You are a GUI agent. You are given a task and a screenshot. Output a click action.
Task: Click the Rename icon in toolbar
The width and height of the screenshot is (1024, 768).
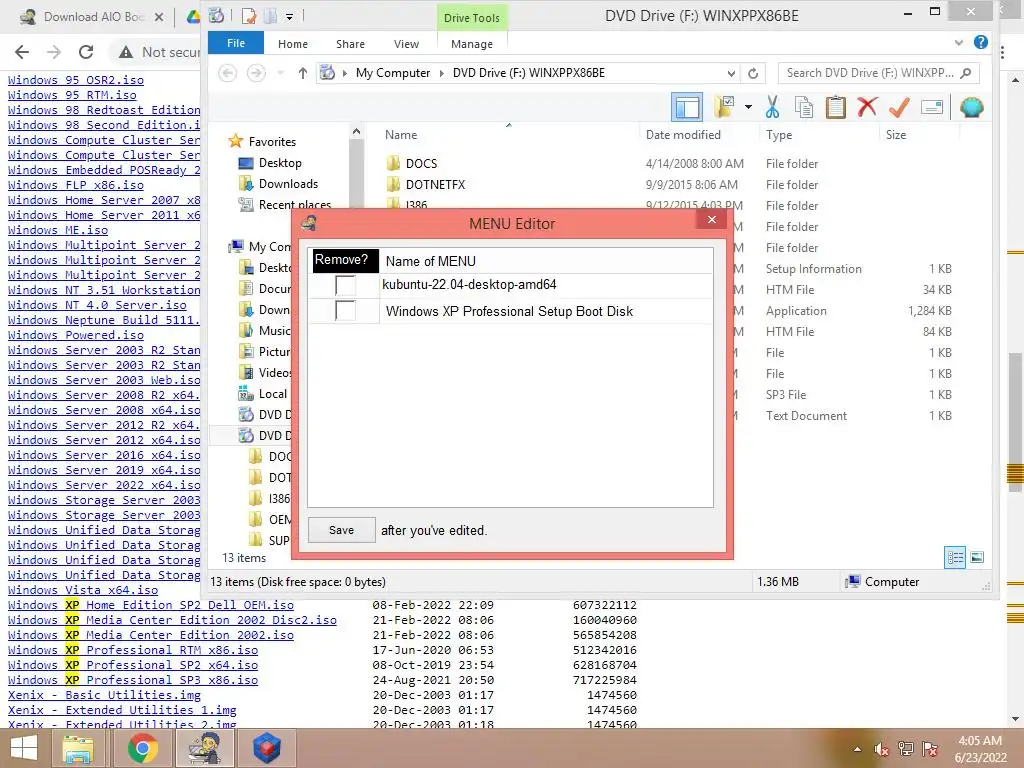point(932,107)
